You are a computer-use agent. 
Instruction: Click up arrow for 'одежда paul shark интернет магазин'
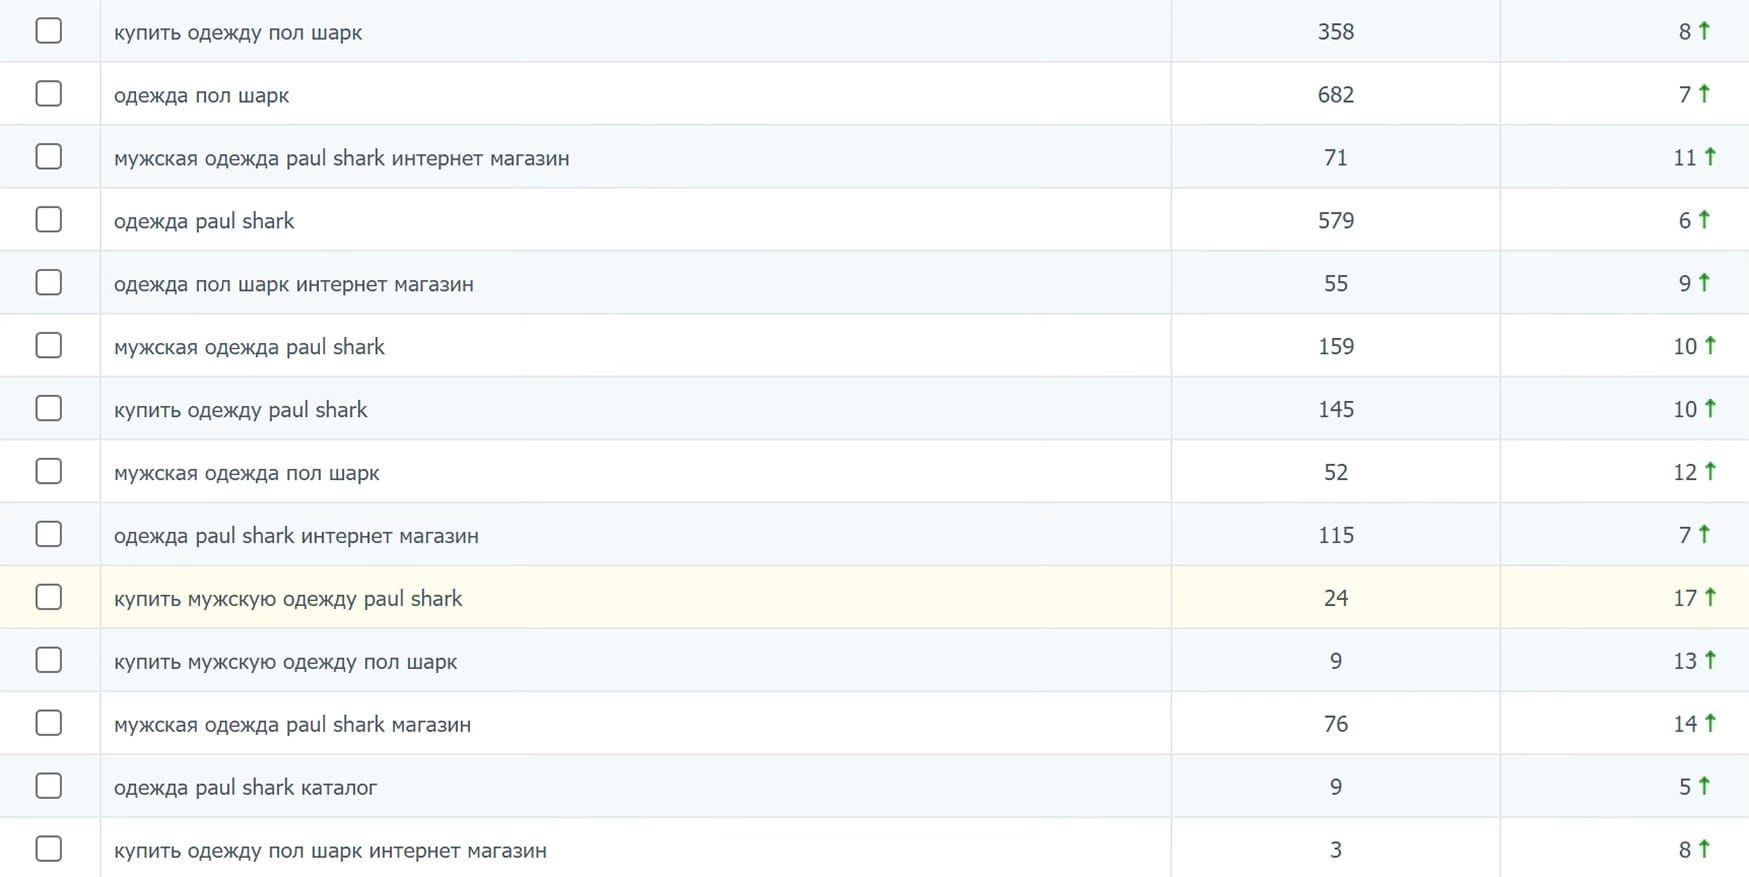coord(1704,534)
